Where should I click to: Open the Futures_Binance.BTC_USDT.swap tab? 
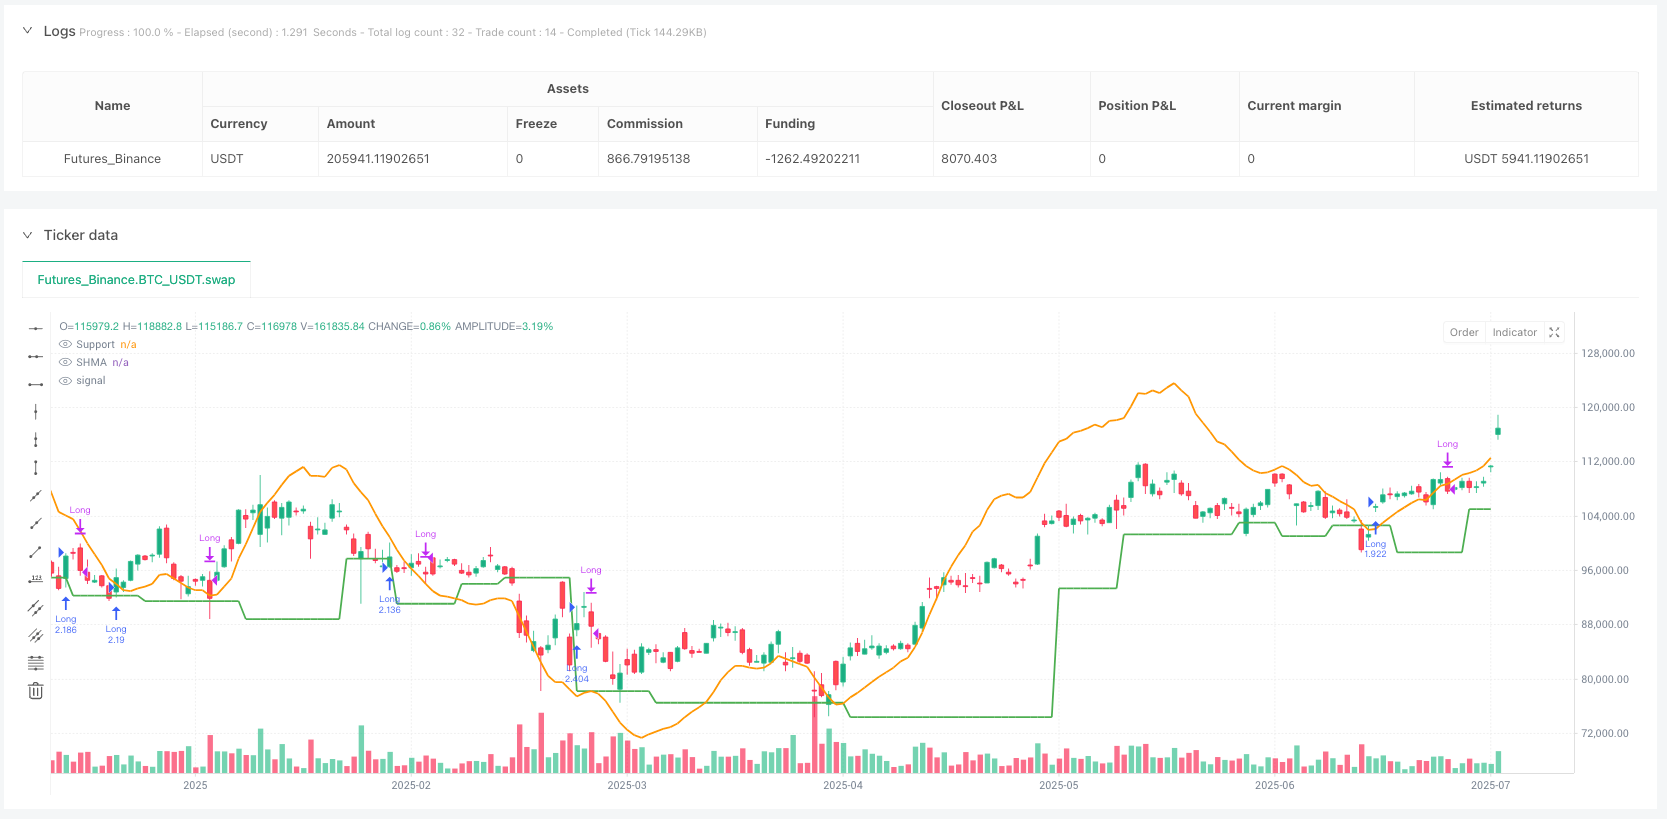point(136,280)
